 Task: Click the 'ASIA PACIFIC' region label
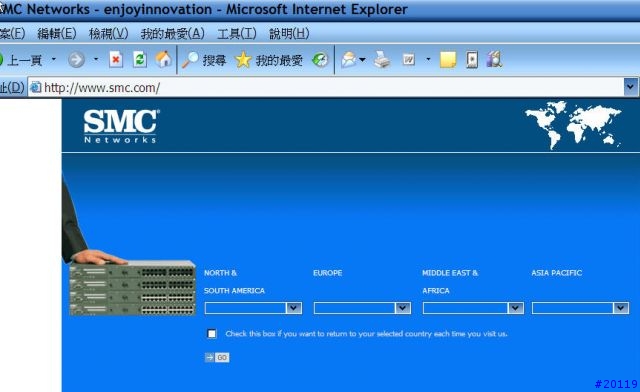click(x=557, y=273)
